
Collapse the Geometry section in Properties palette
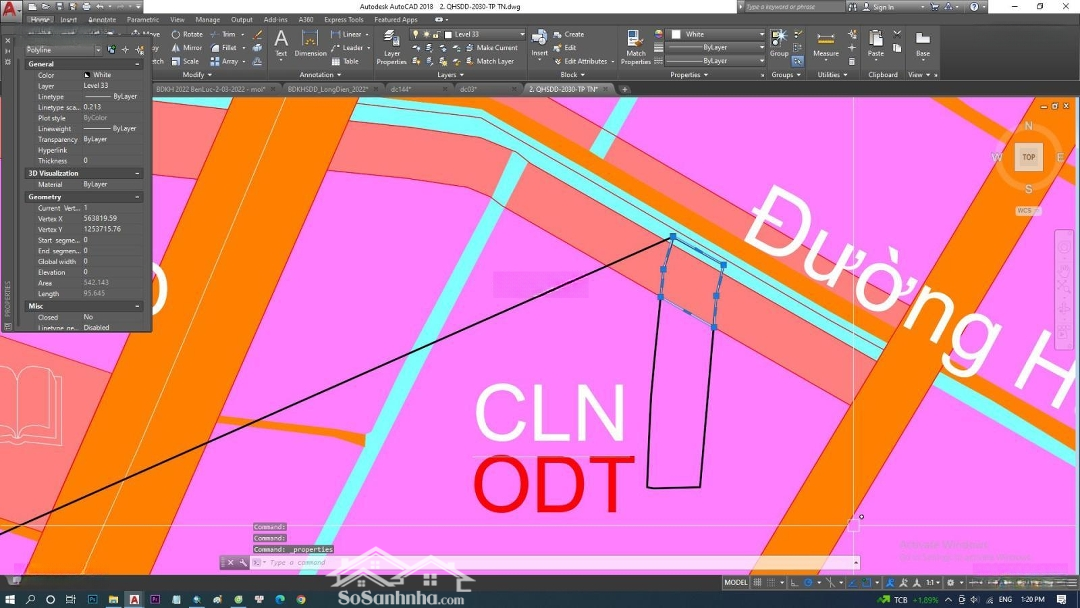[137, 197]
